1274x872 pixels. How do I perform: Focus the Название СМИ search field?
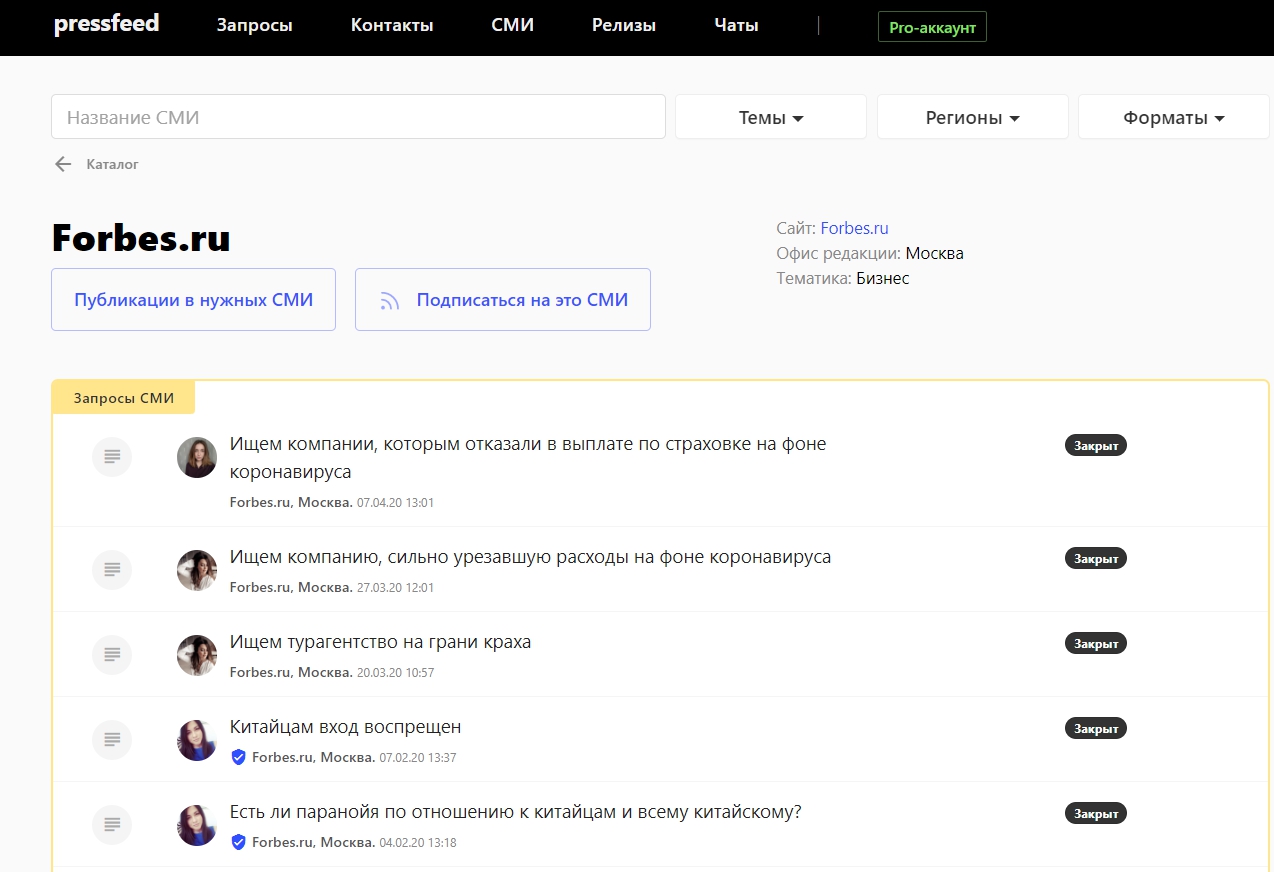point(358,117)
